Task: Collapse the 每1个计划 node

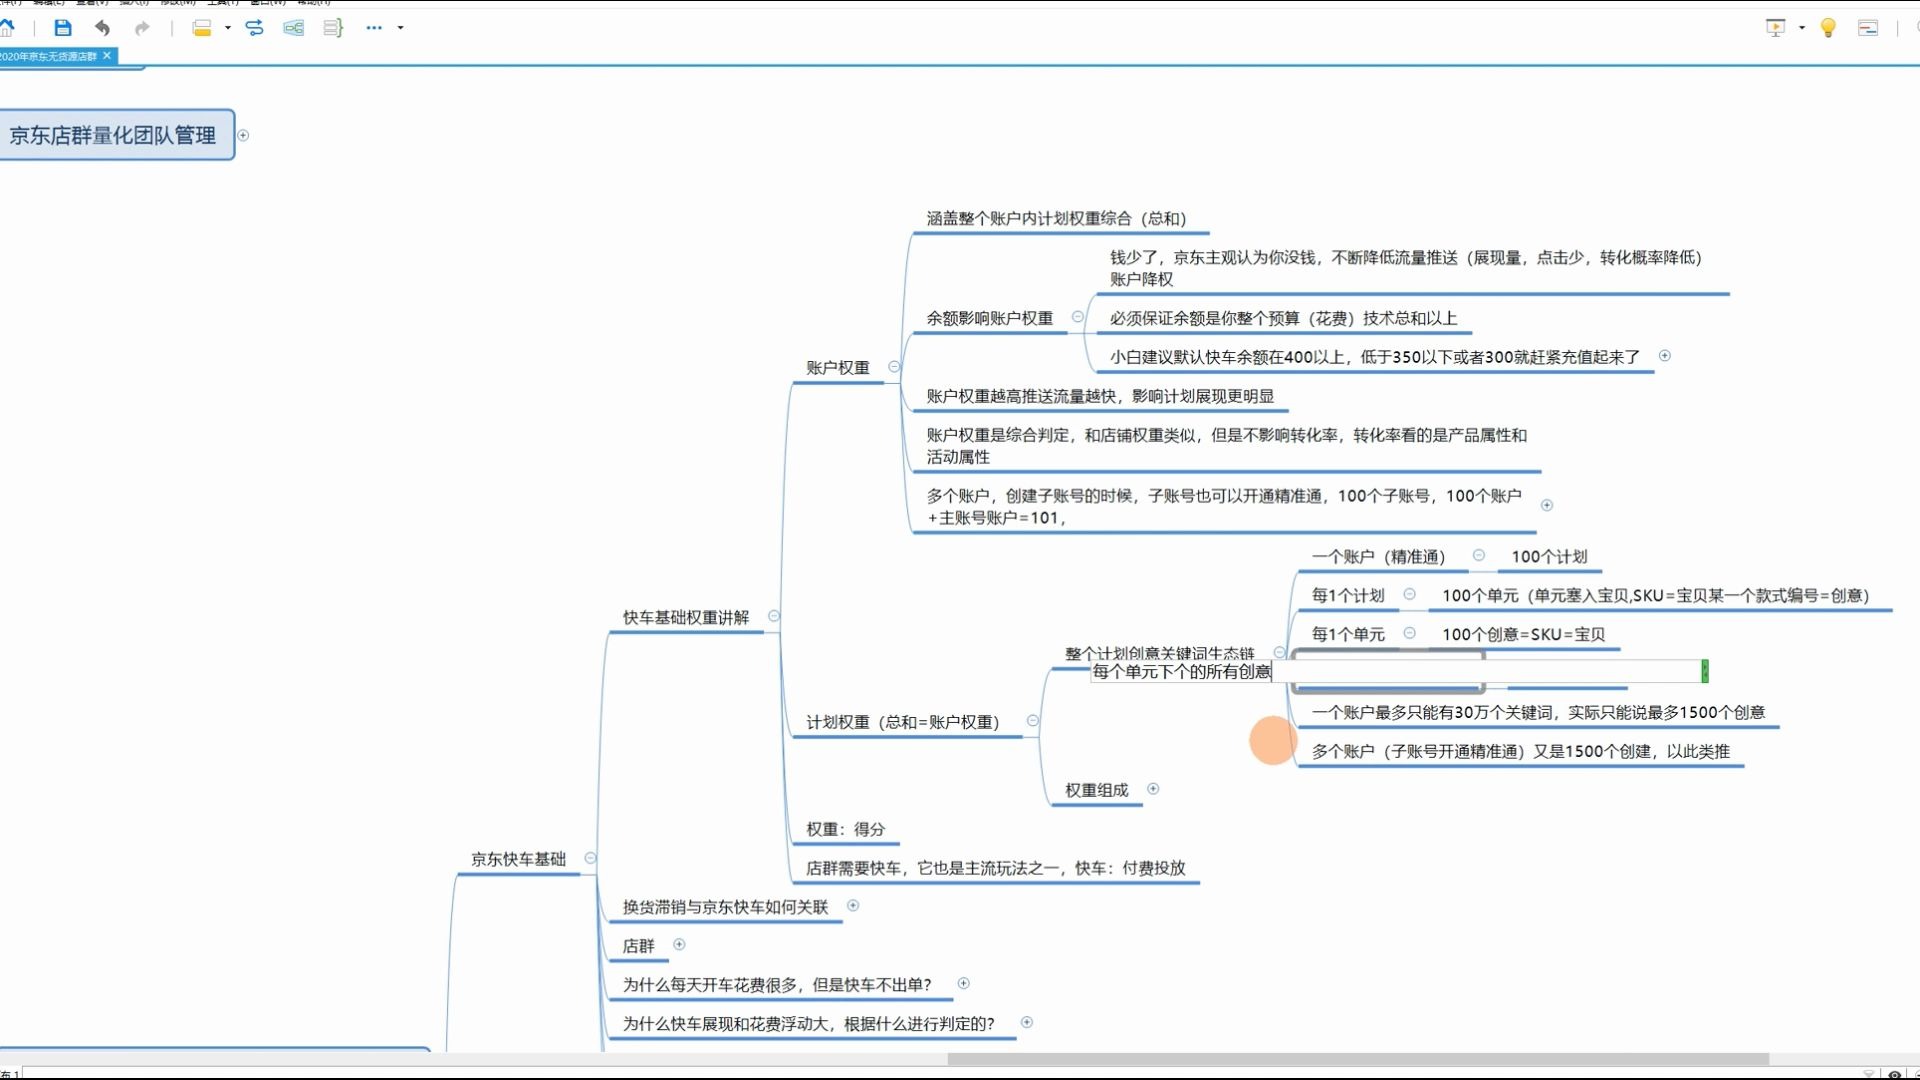Action: [1410, 594]
